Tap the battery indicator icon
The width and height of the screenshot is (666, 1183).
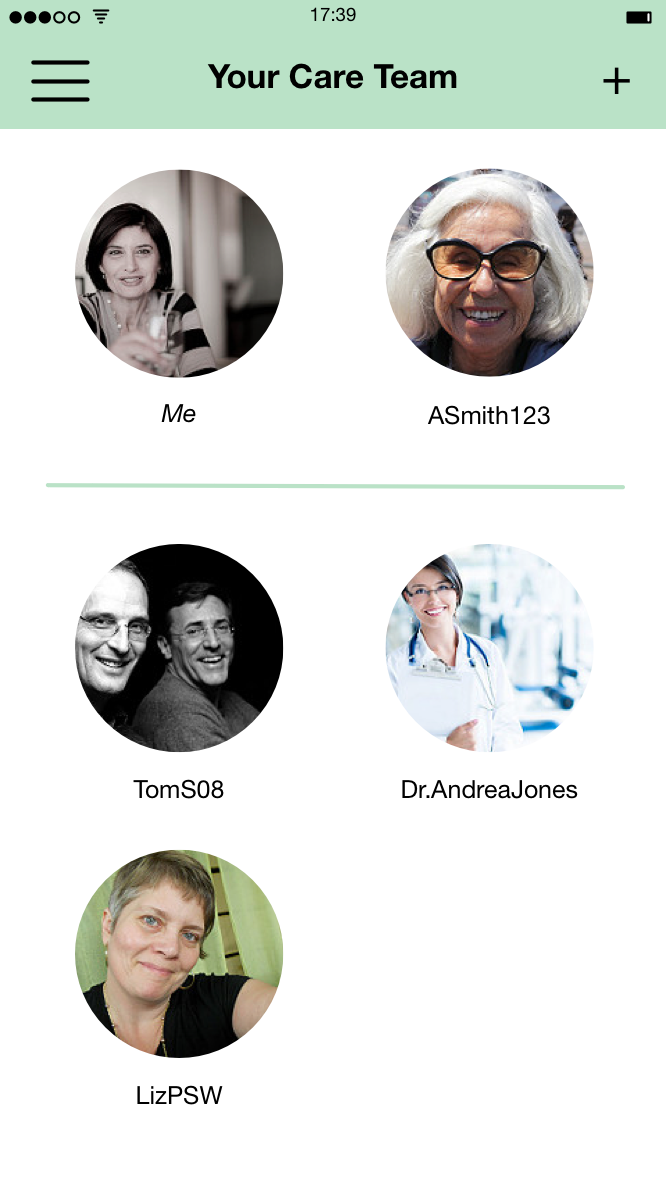639,17
